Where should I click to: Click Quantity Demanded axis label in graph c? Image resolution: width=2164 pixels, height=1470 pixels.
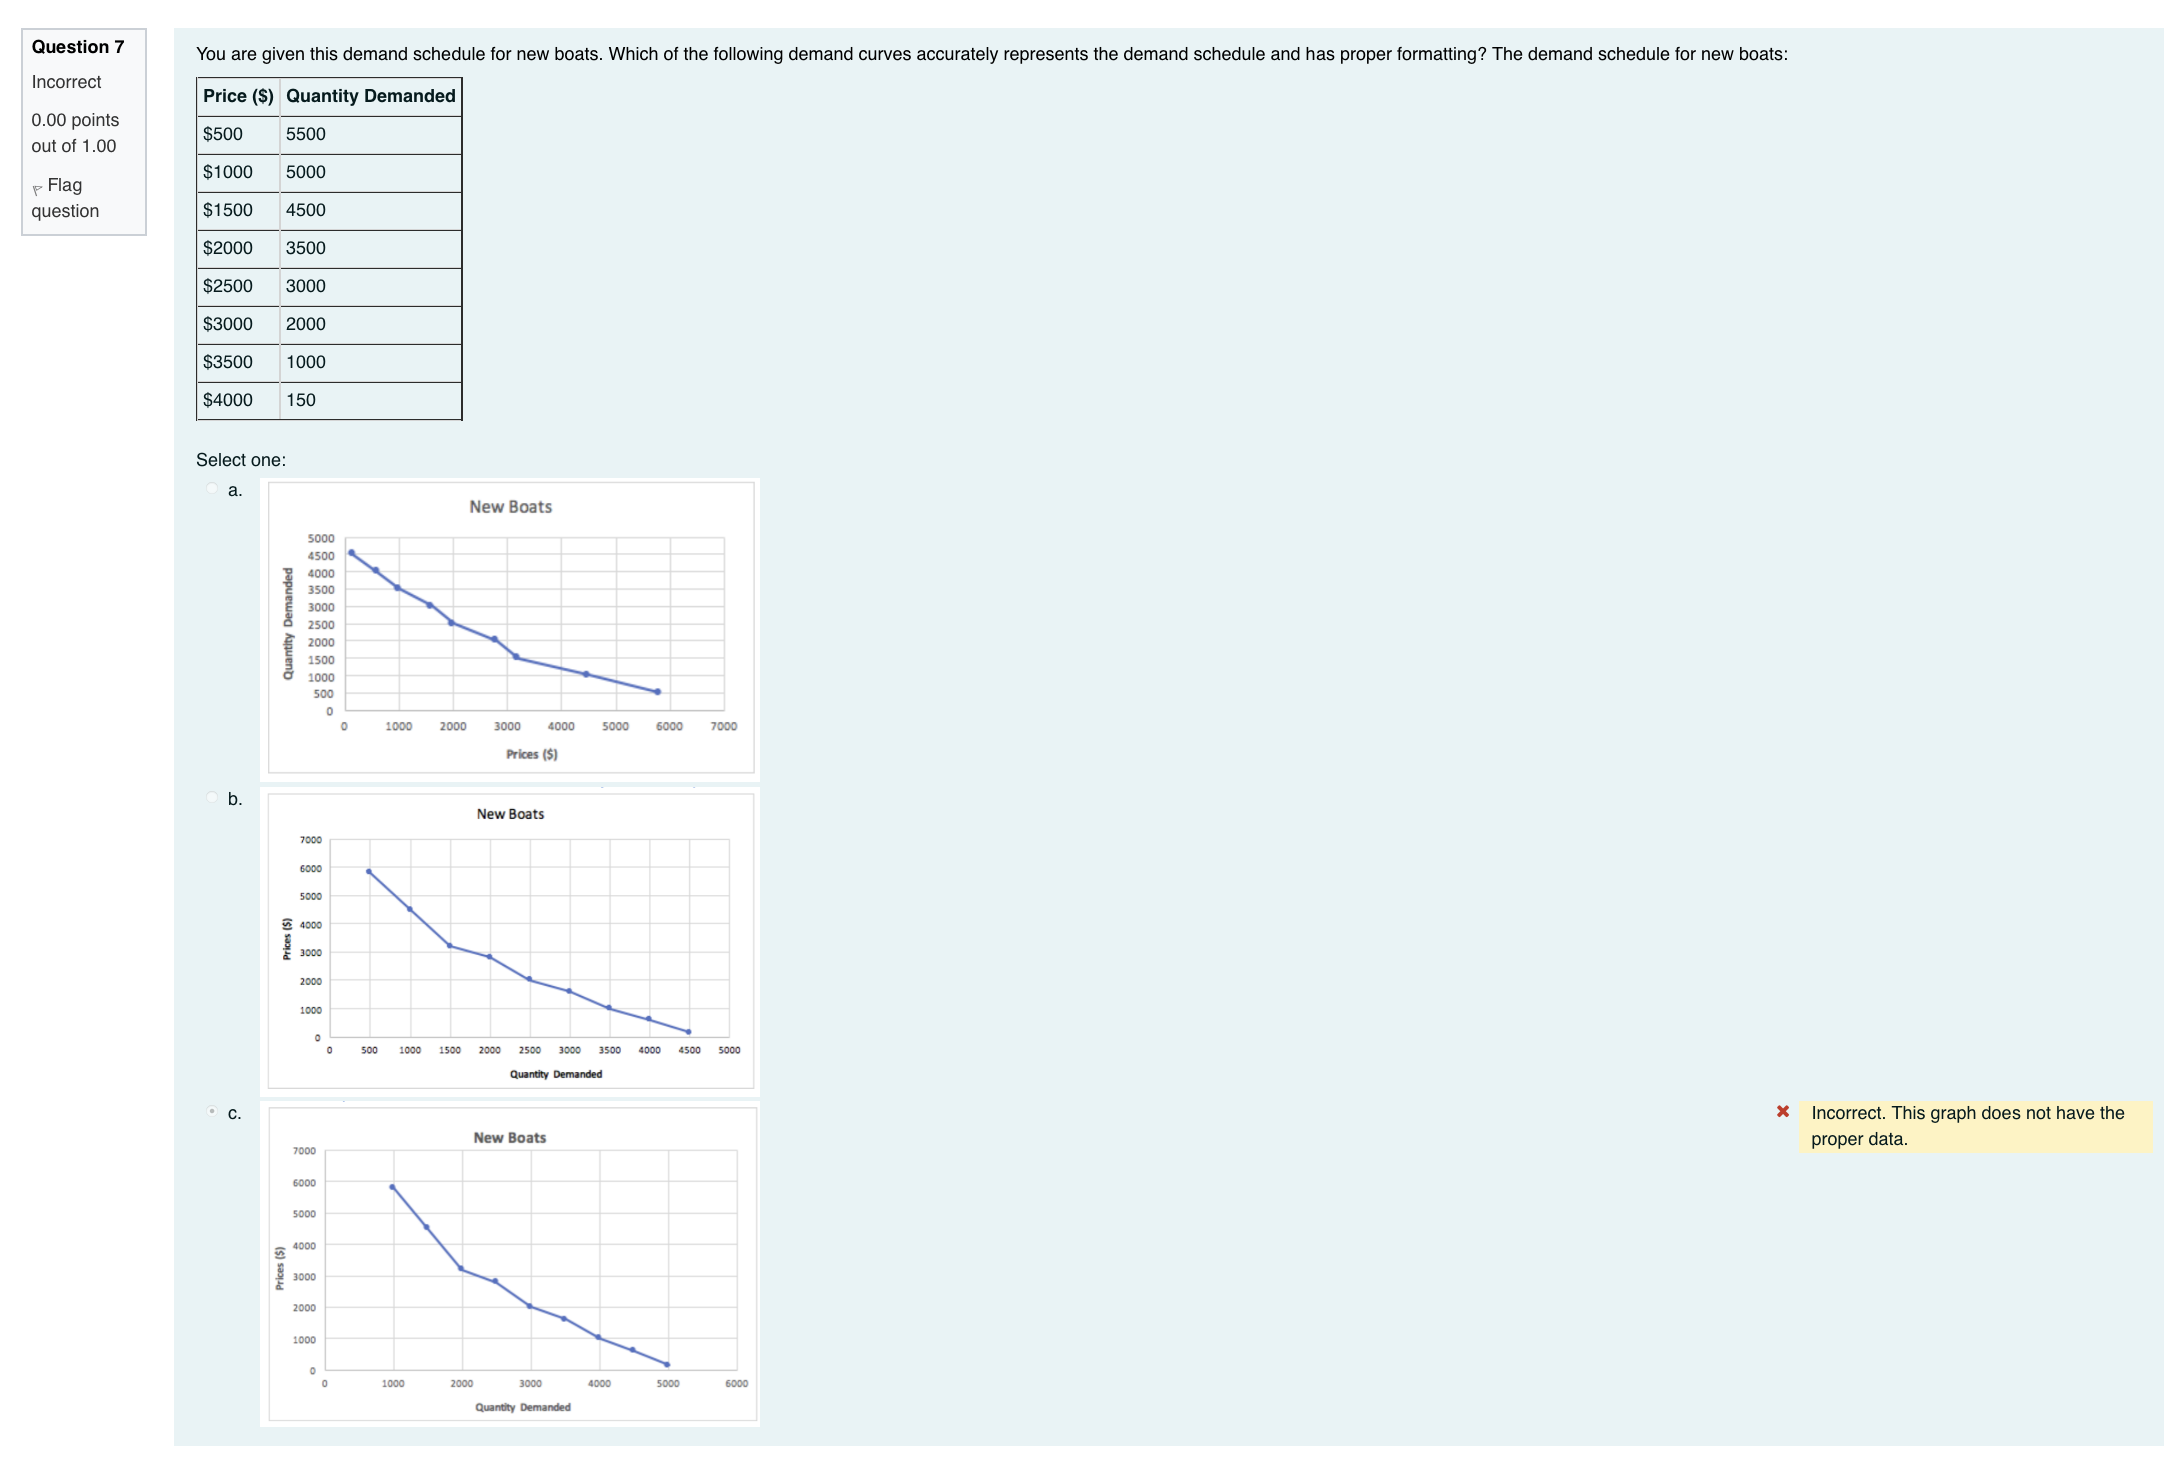pos(522,1407)
